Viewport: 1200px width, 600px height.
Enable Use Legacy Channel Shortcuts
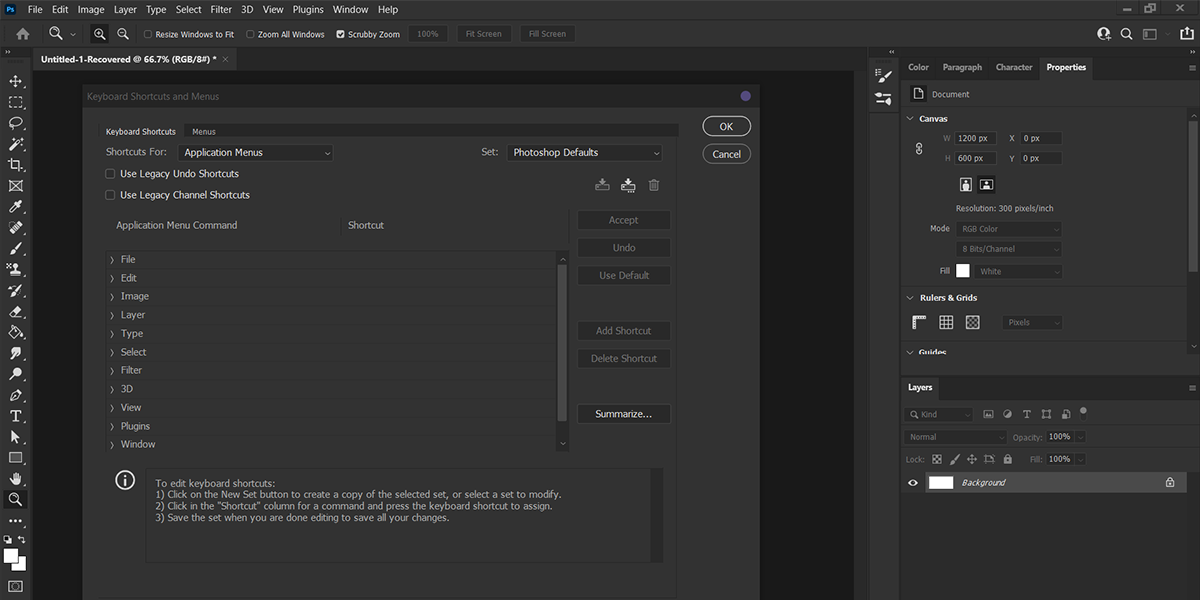click(x=110, y=194)
